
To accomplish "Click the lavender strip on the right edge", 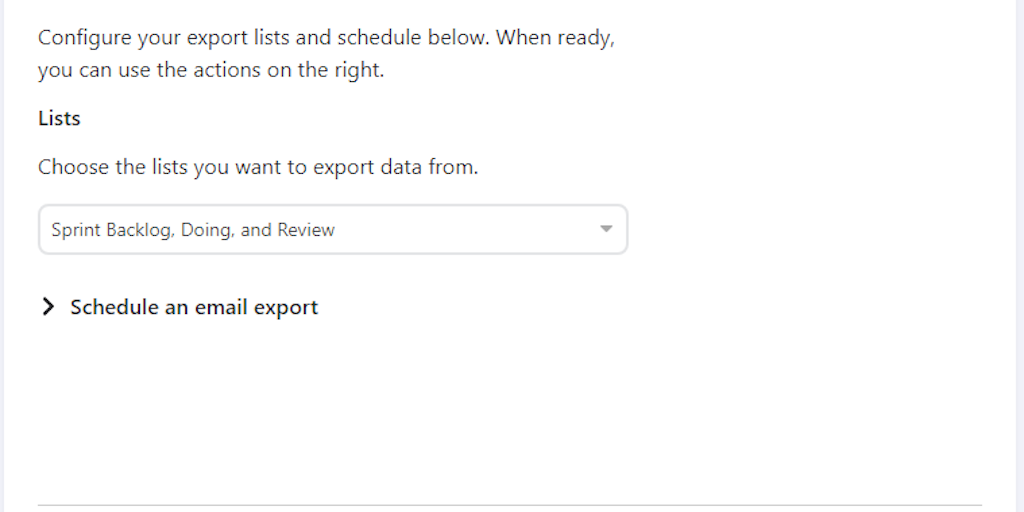I will coord(1020,256).
